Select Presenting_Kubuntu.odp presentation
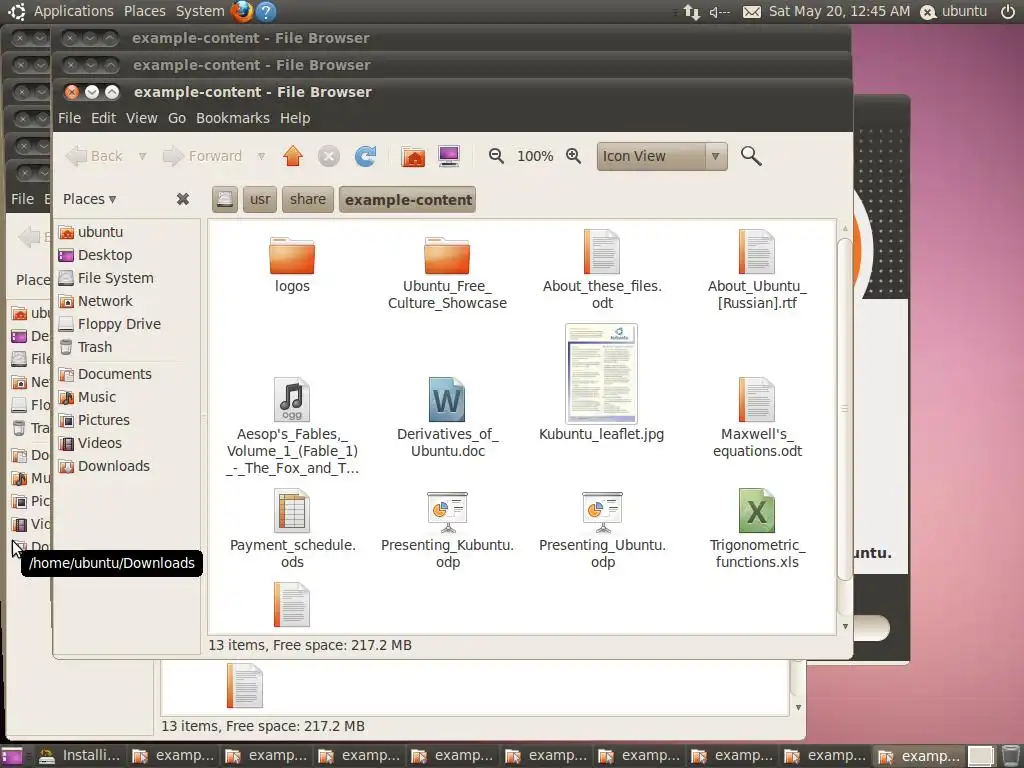The width and height of the screenshot is (1024, 768). click(447, 530)
